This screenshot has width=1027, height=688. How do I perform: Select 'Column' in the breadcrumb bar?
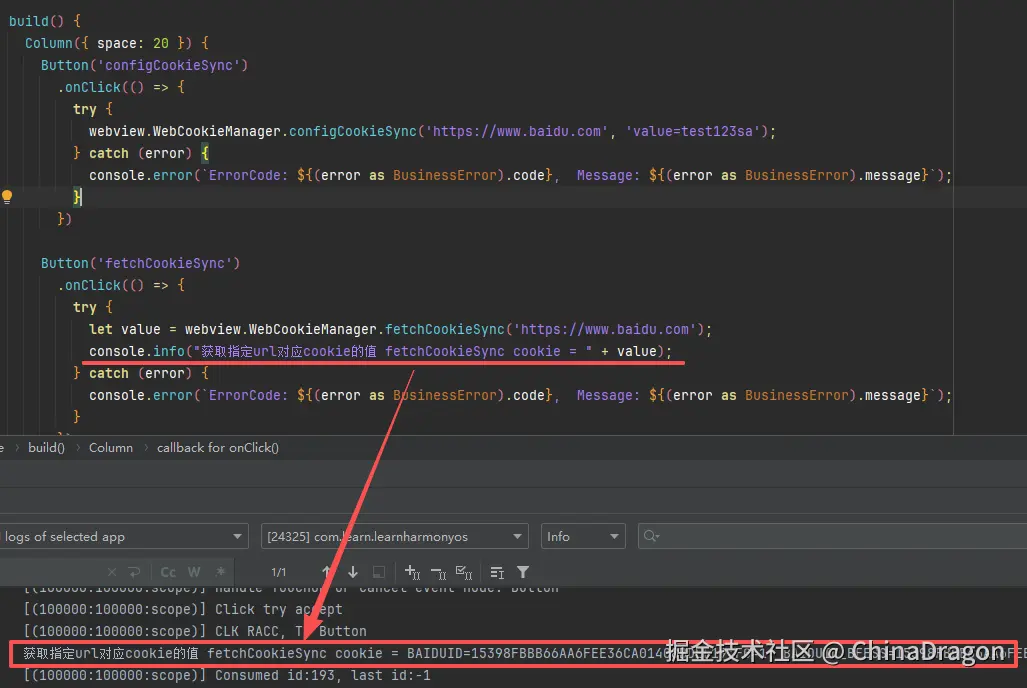(110, 448)
